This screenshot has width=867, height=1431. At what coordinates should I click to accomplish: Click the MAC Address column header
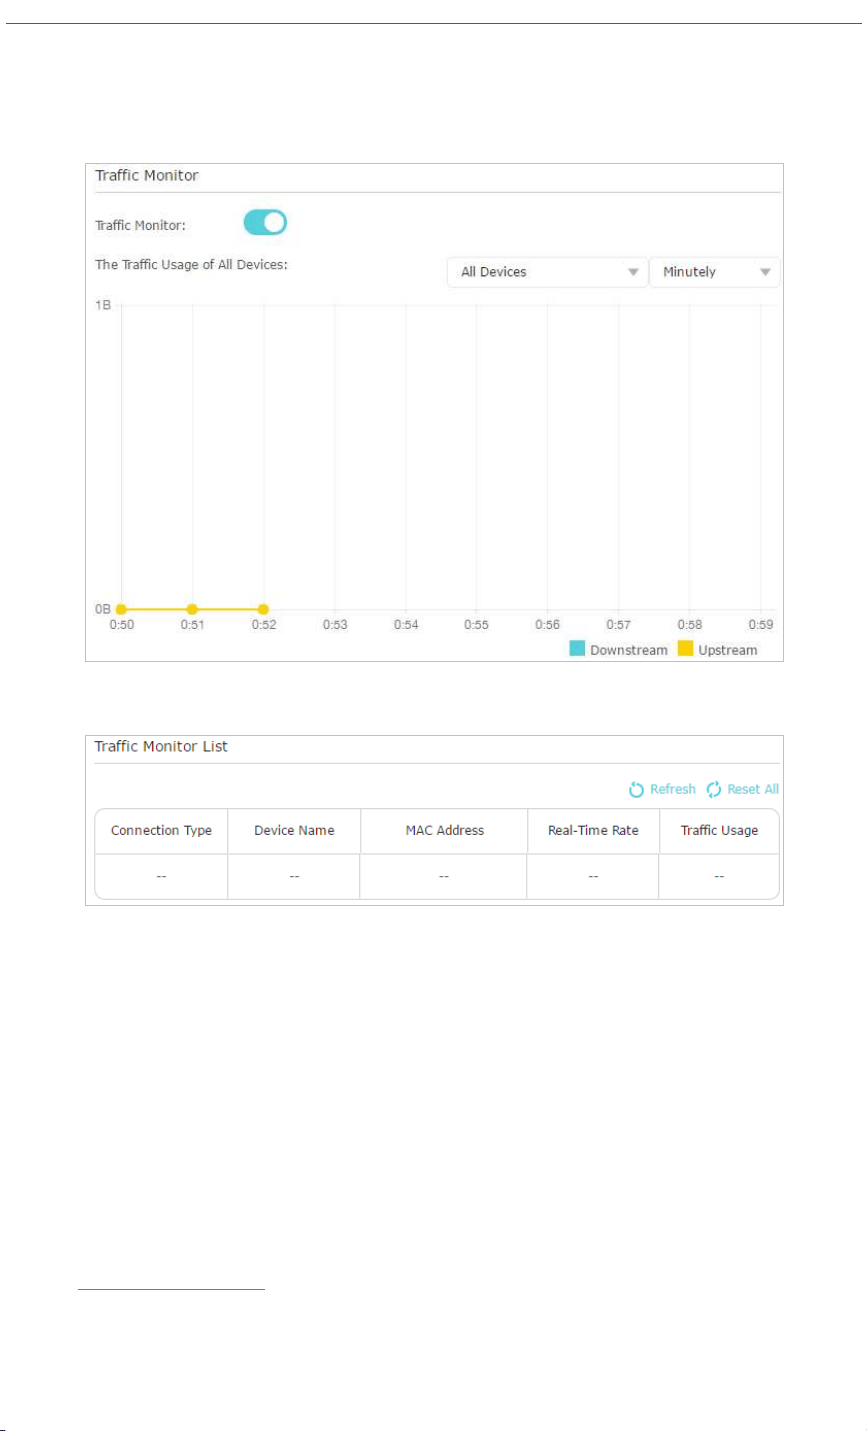(444, 831)
